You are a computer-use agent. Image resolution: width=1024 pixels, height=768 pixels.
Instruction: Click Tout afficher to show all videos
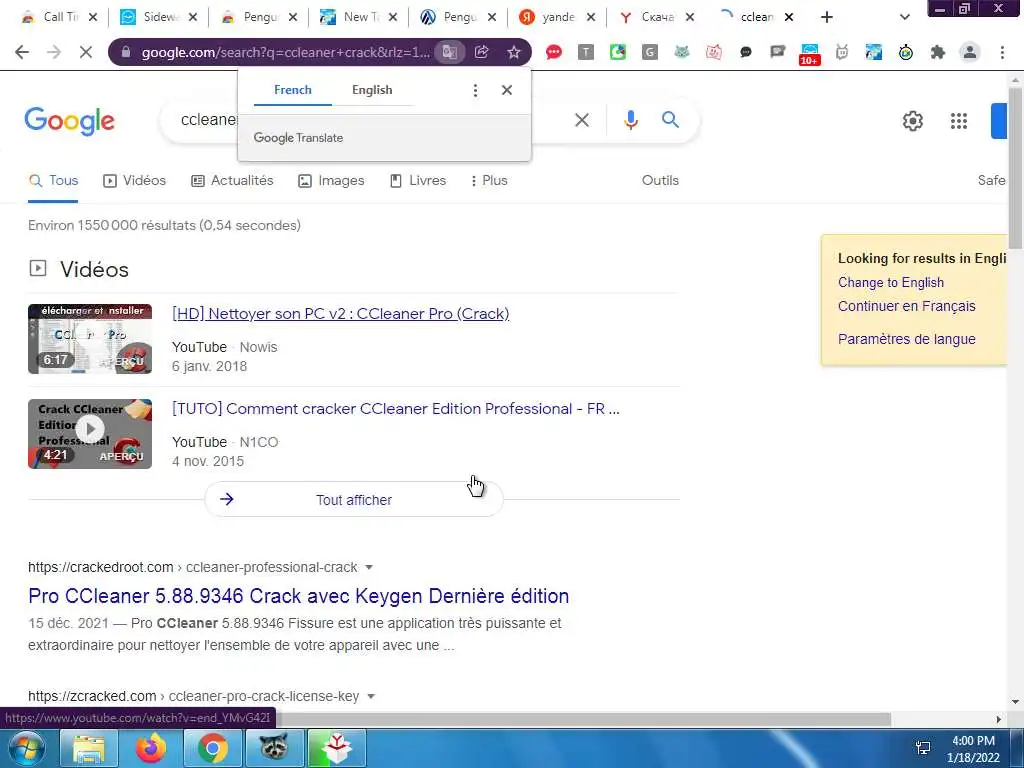coord(354,500)
